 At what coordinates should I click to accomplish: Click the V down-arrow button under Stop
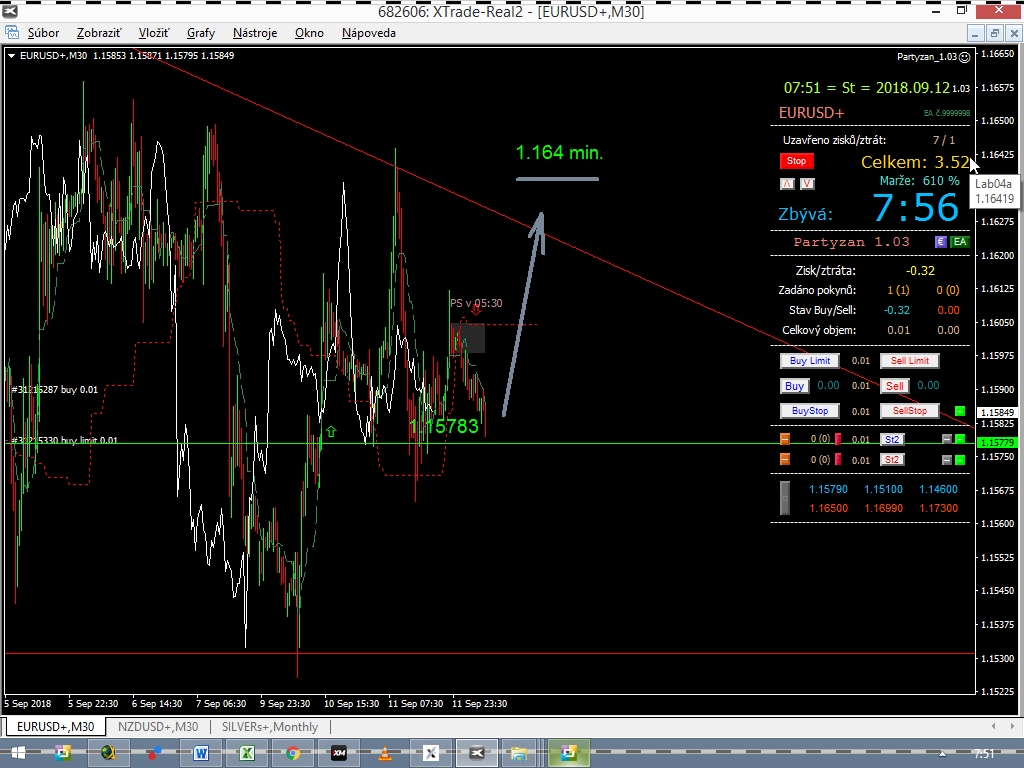807,184
